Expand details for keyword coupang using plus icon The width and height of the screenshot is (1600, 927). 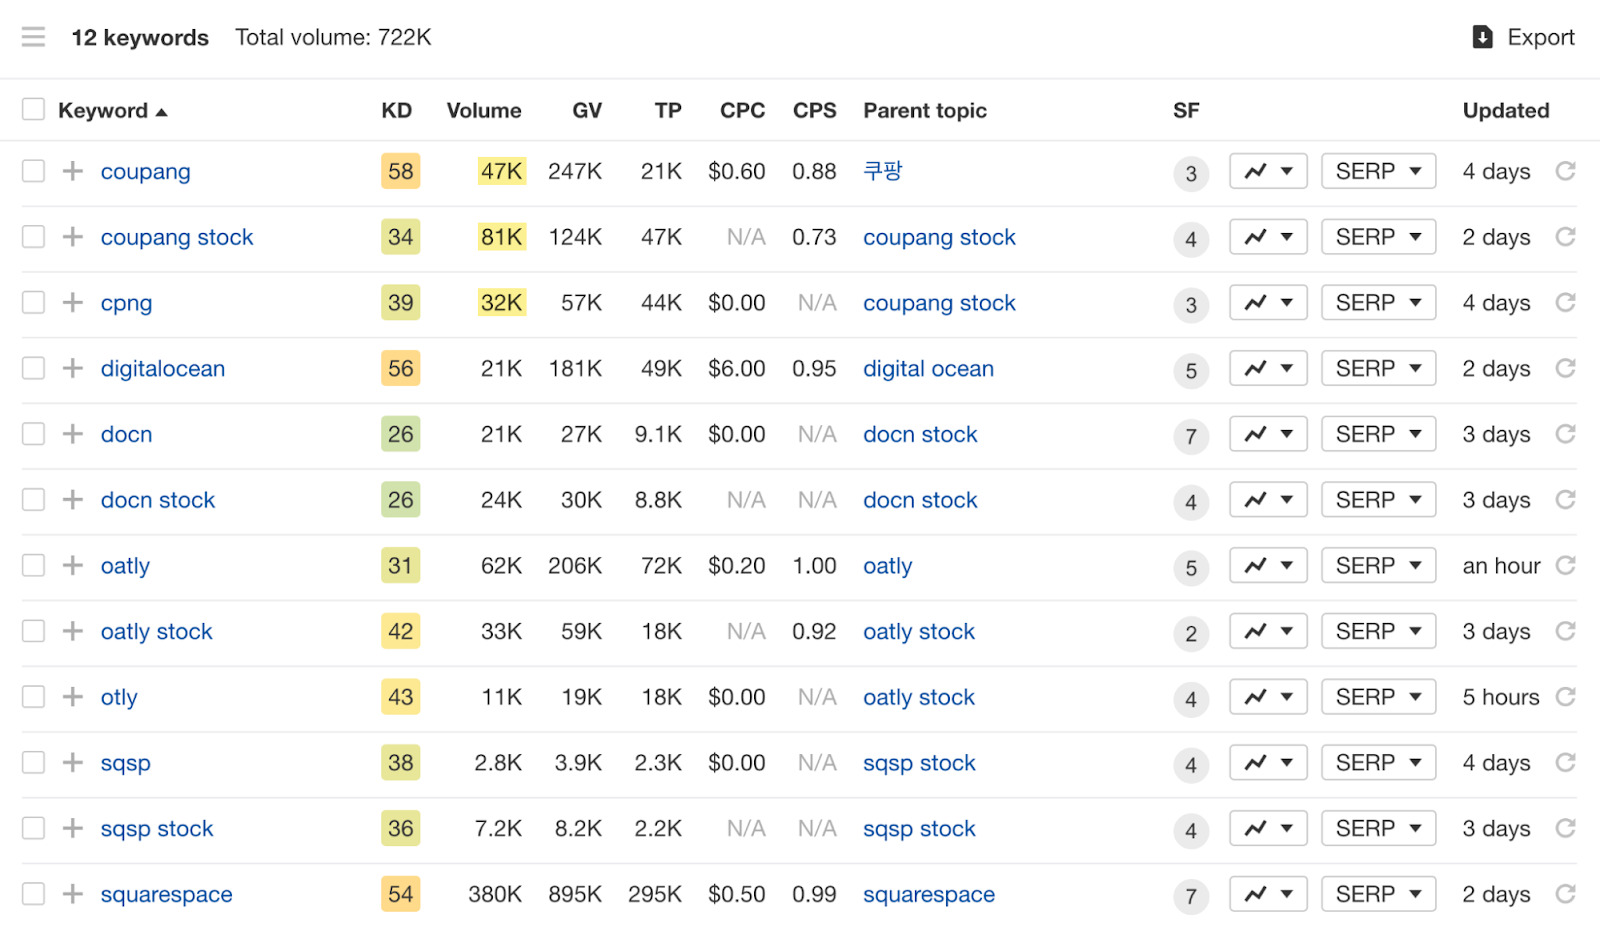click(71, 171)
